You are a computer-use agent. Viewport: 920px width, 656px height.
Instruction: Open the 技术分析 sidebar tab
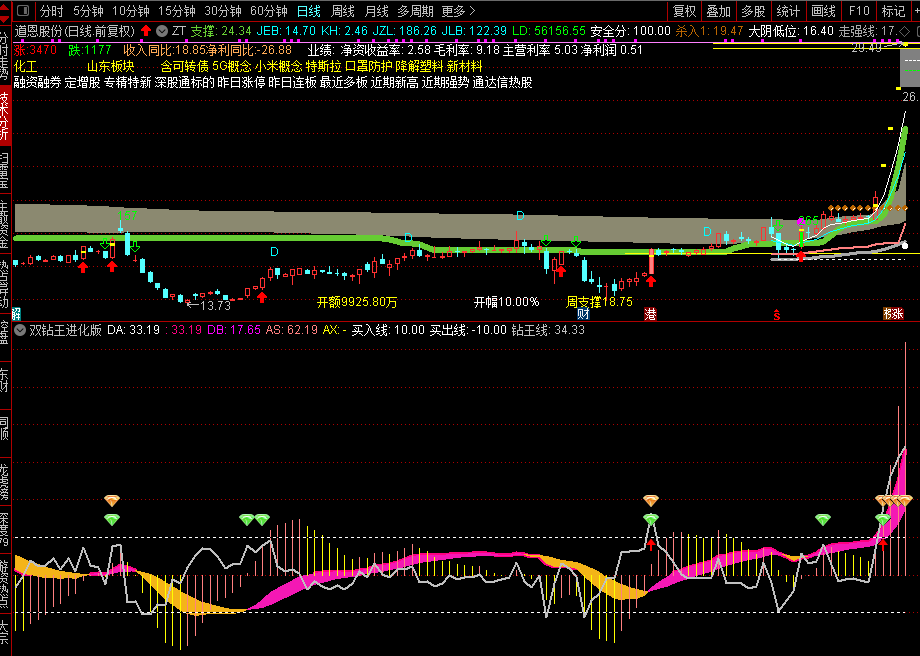pyautogui.click(x=5, y=116)
